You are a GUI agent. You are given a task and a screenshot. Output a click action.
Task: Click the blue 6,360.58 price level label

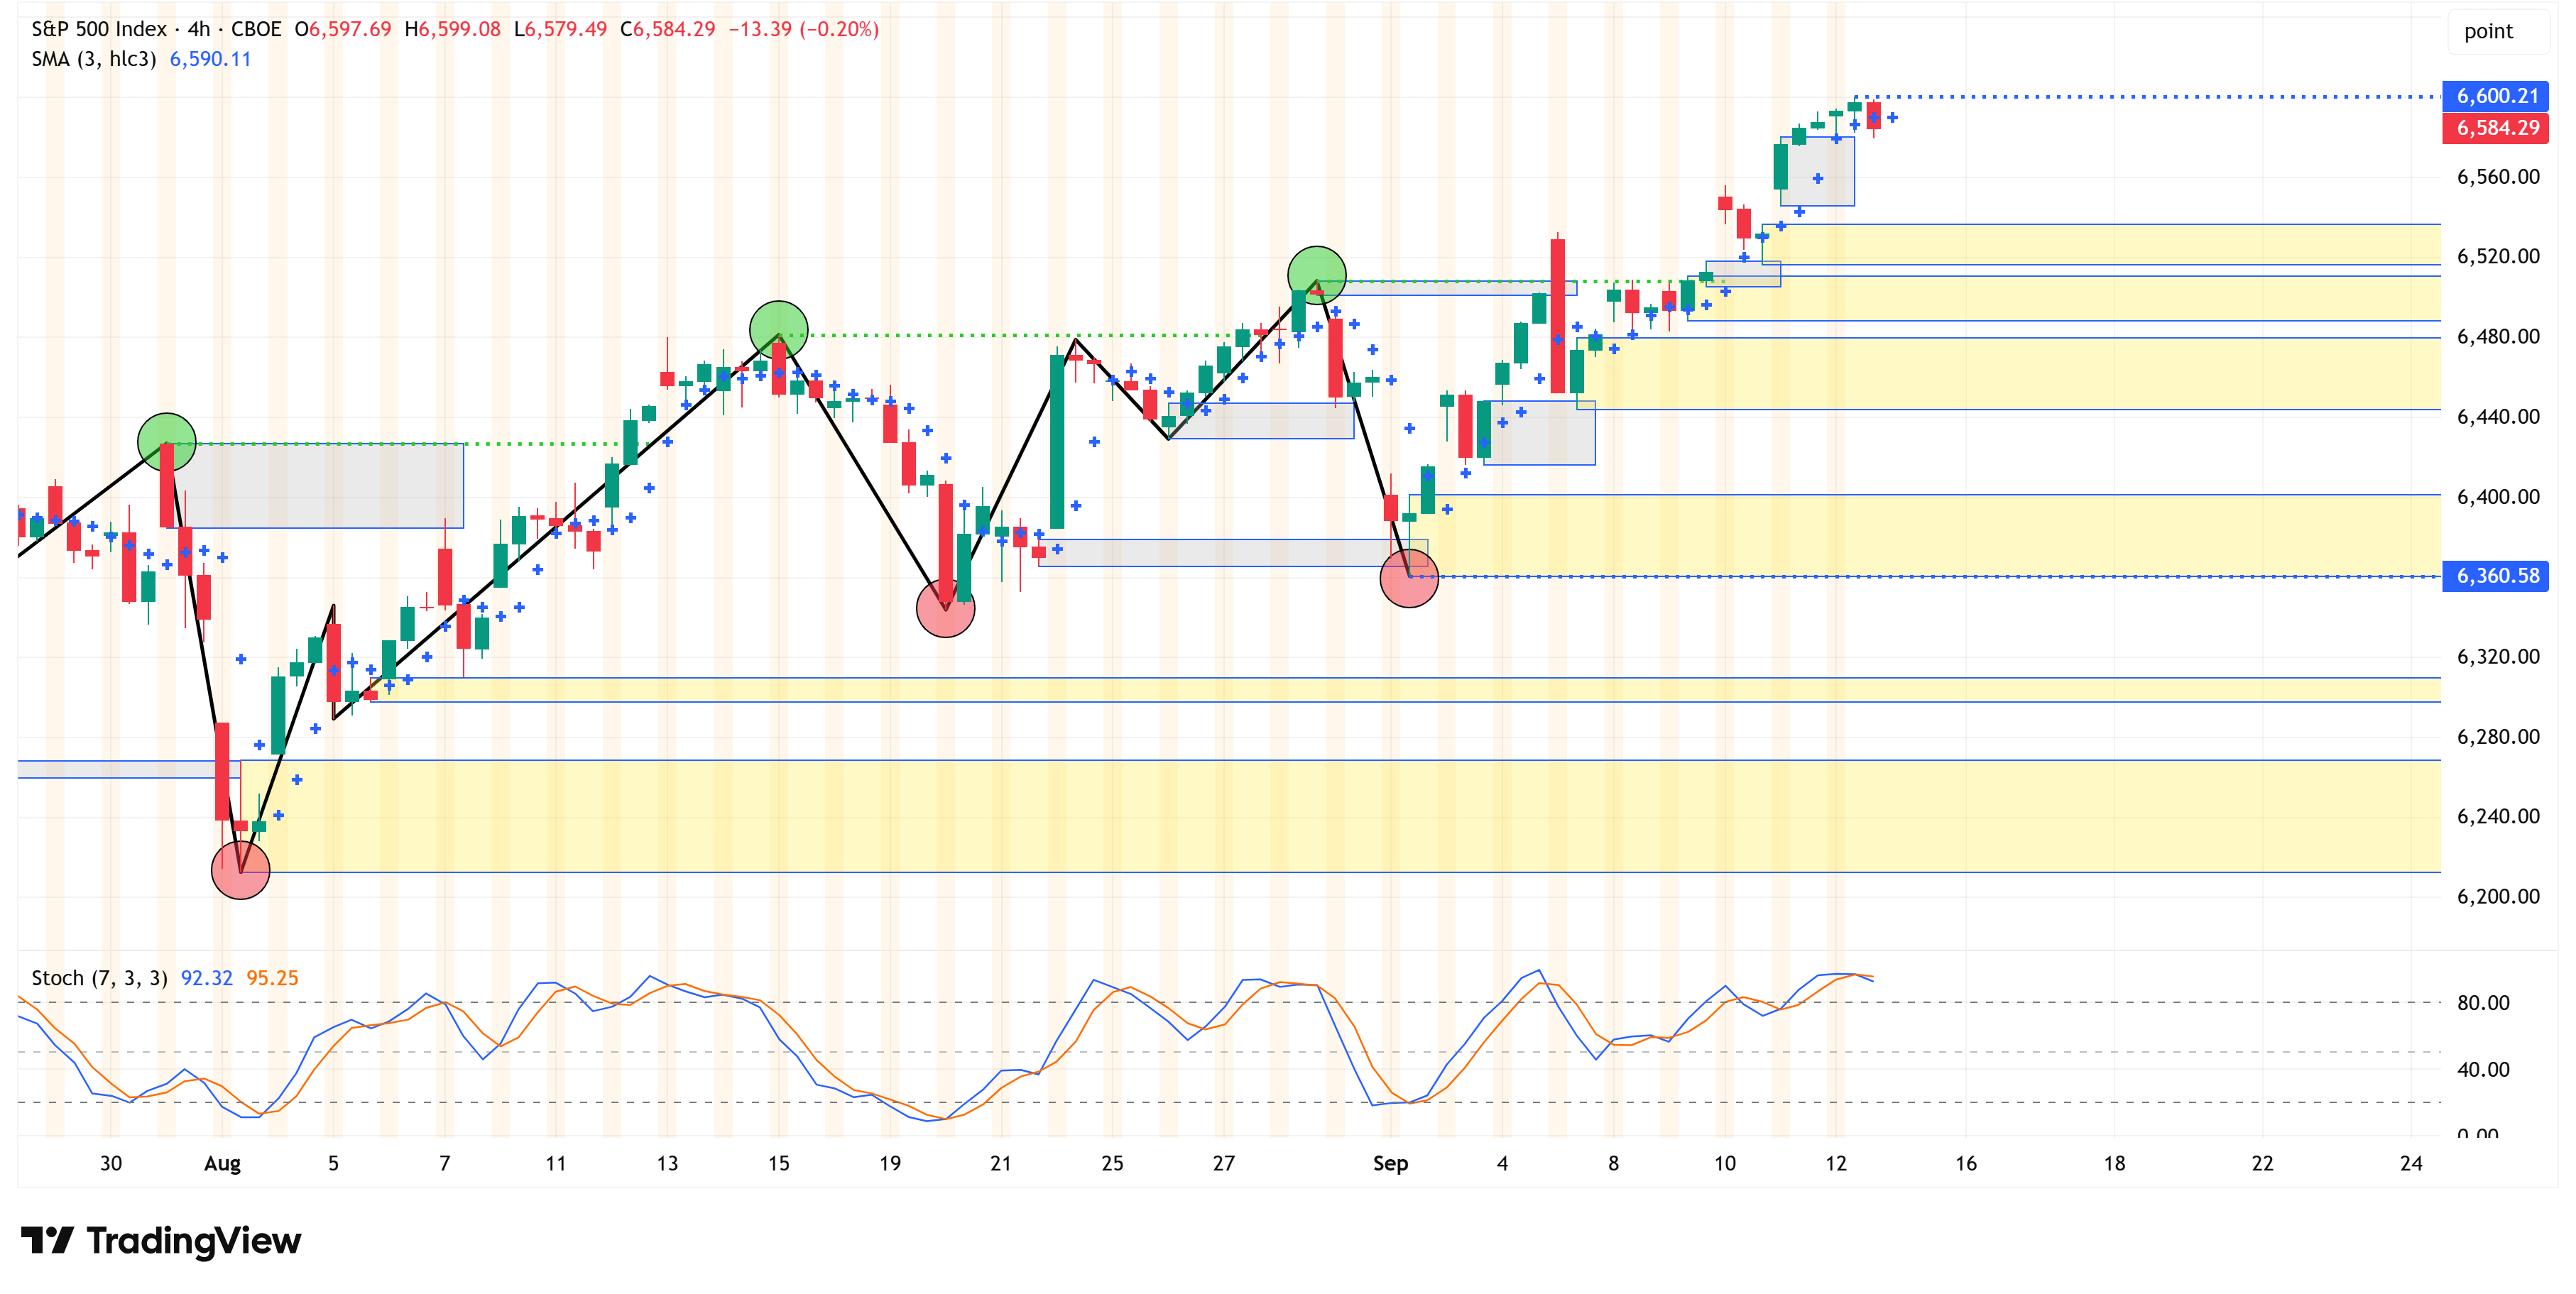(2496, 576)
